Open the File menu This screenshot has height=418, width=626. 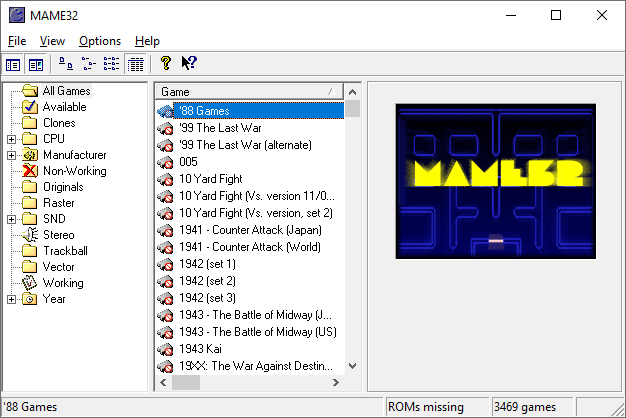[17, 41]
